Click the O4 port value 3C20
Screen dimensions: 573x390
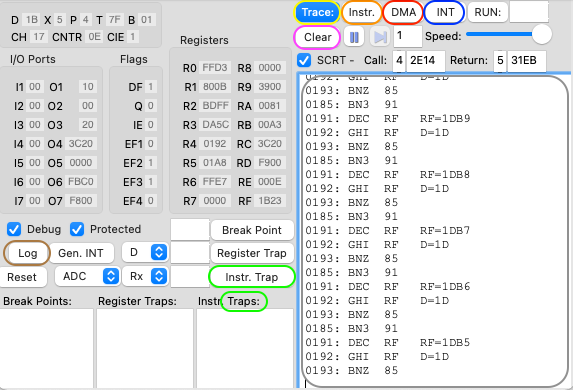click(x=81, y=144)
